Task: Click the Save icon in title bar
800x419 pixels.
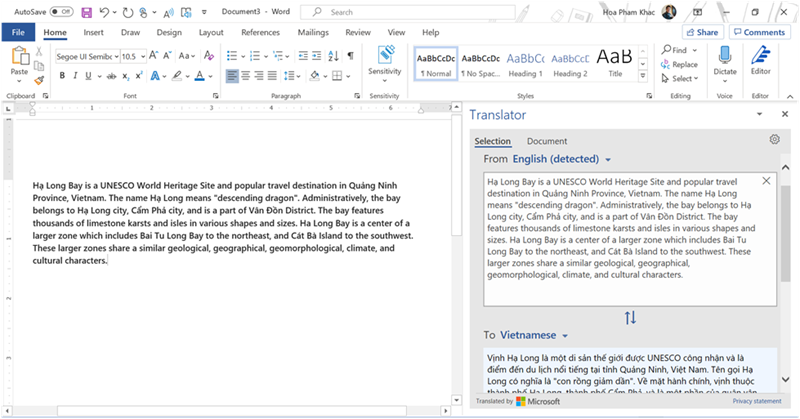Action: pos(87,12)
